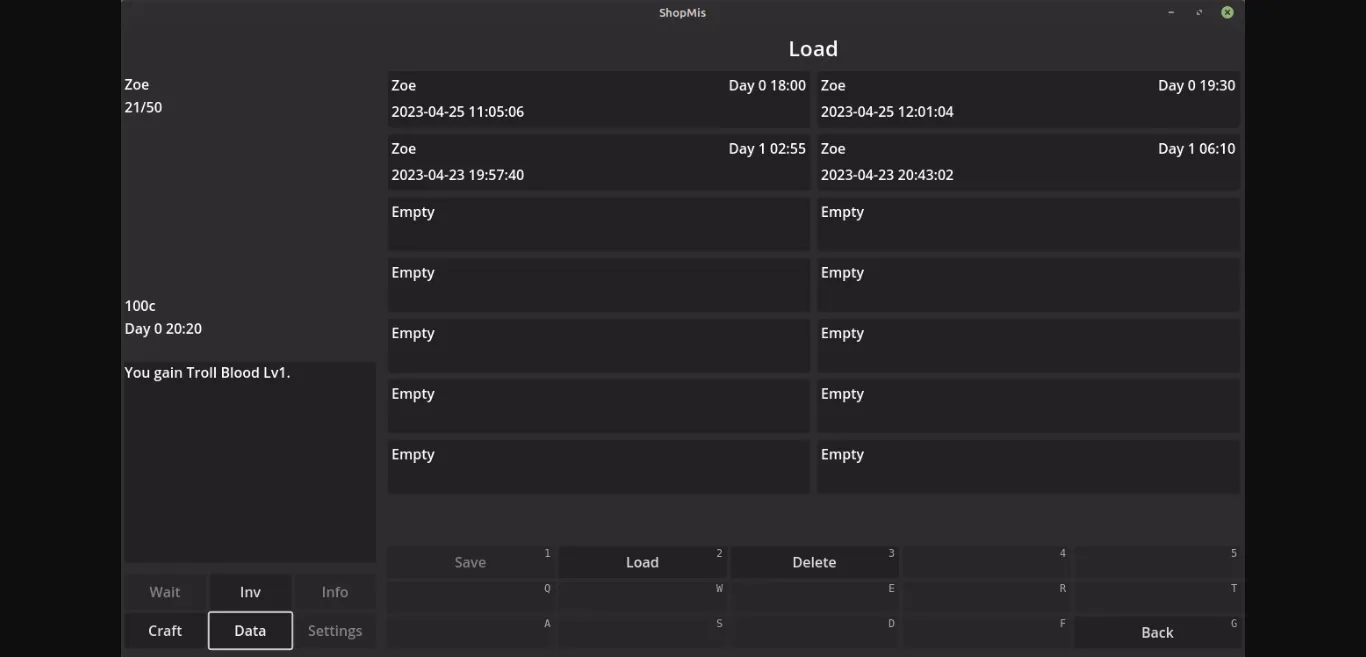Select the last Empty slot in right column

pyautogui.click(x=1028, y=466)
